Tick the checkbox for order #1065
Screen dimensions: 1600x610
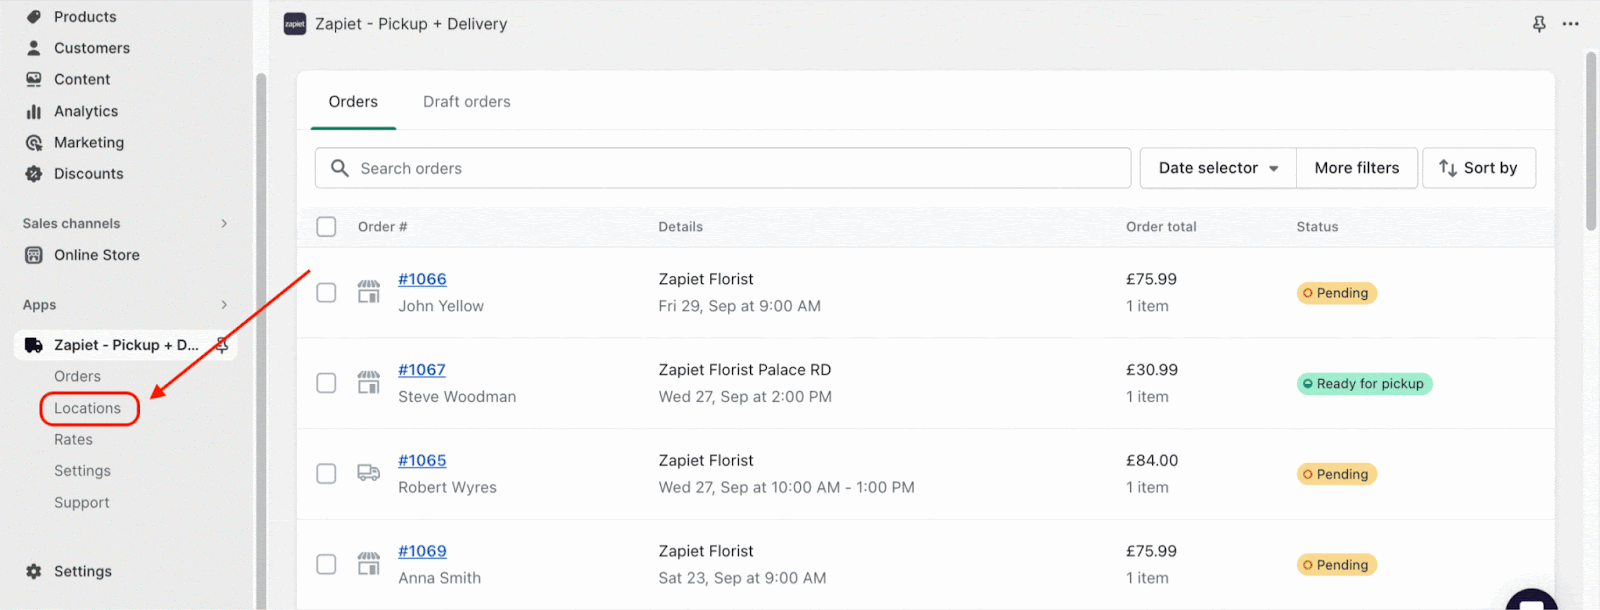[326, 474]
